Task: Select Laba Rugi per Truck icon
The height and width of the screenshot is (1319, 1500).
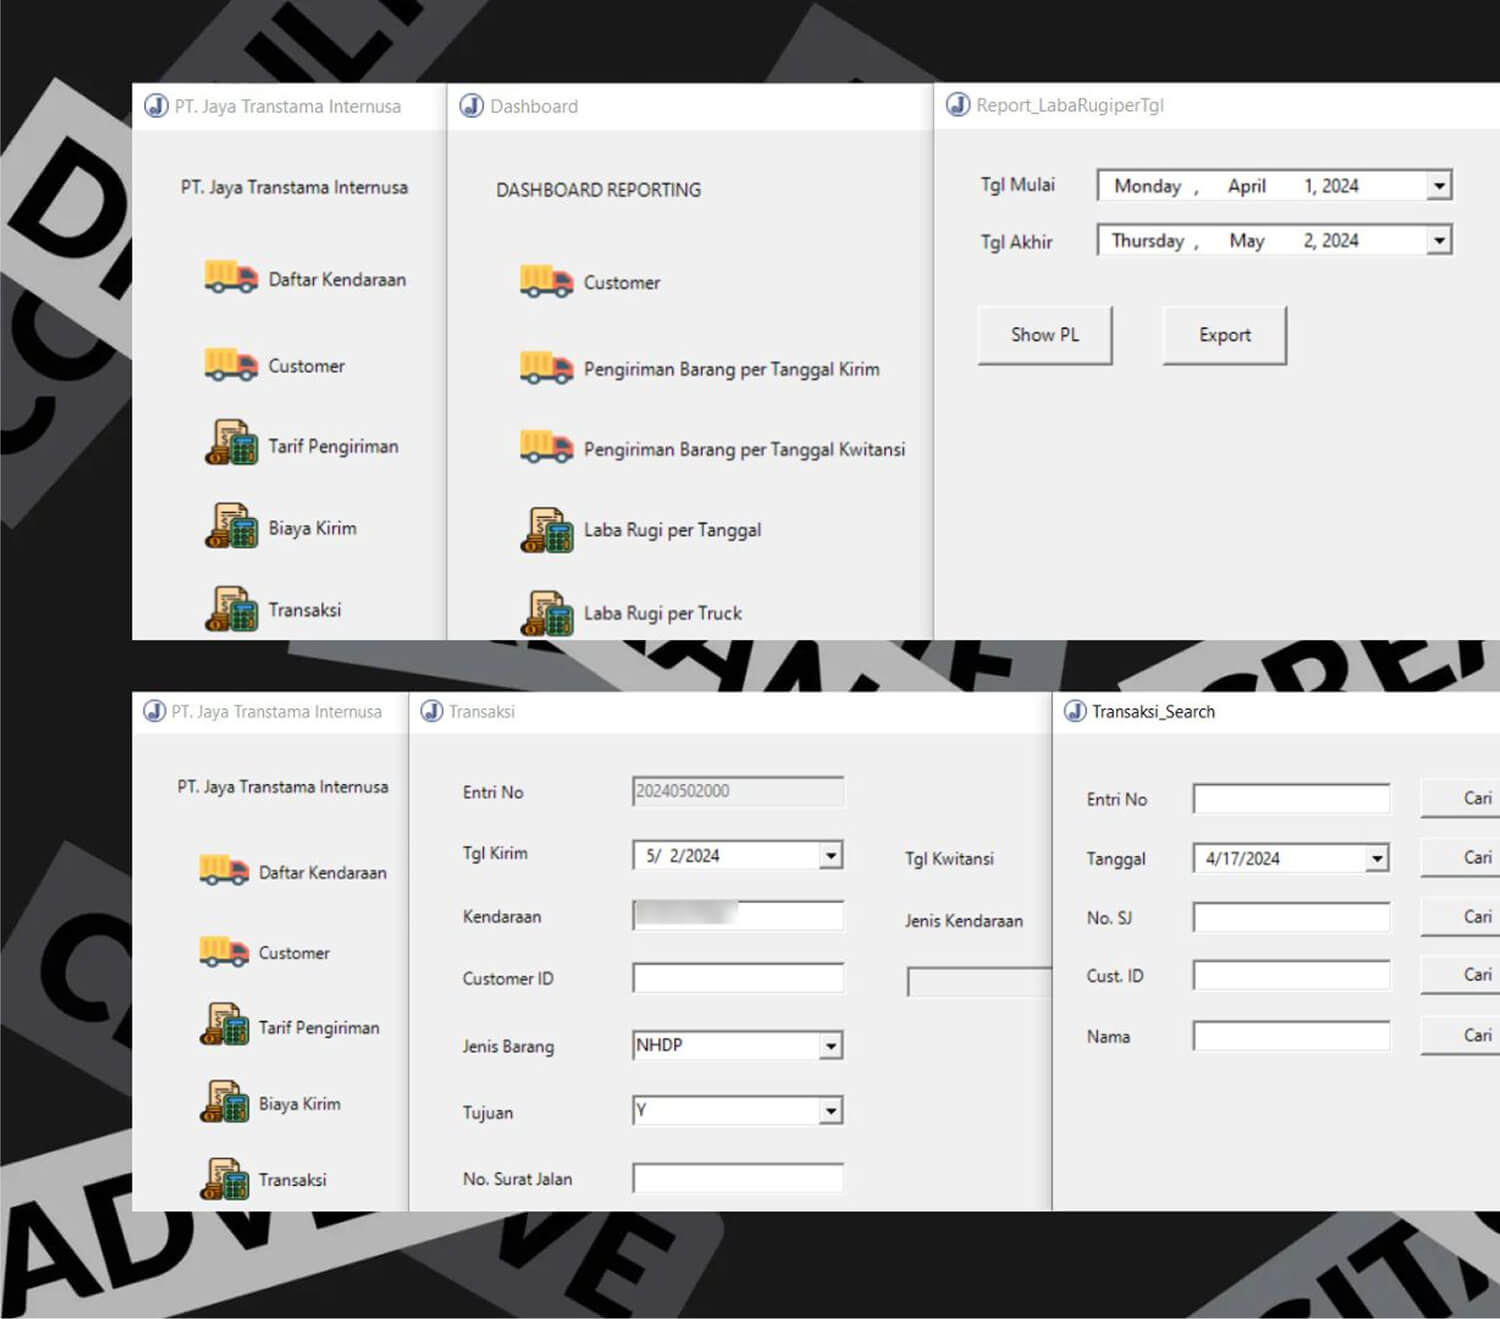Action: point(546,613)
